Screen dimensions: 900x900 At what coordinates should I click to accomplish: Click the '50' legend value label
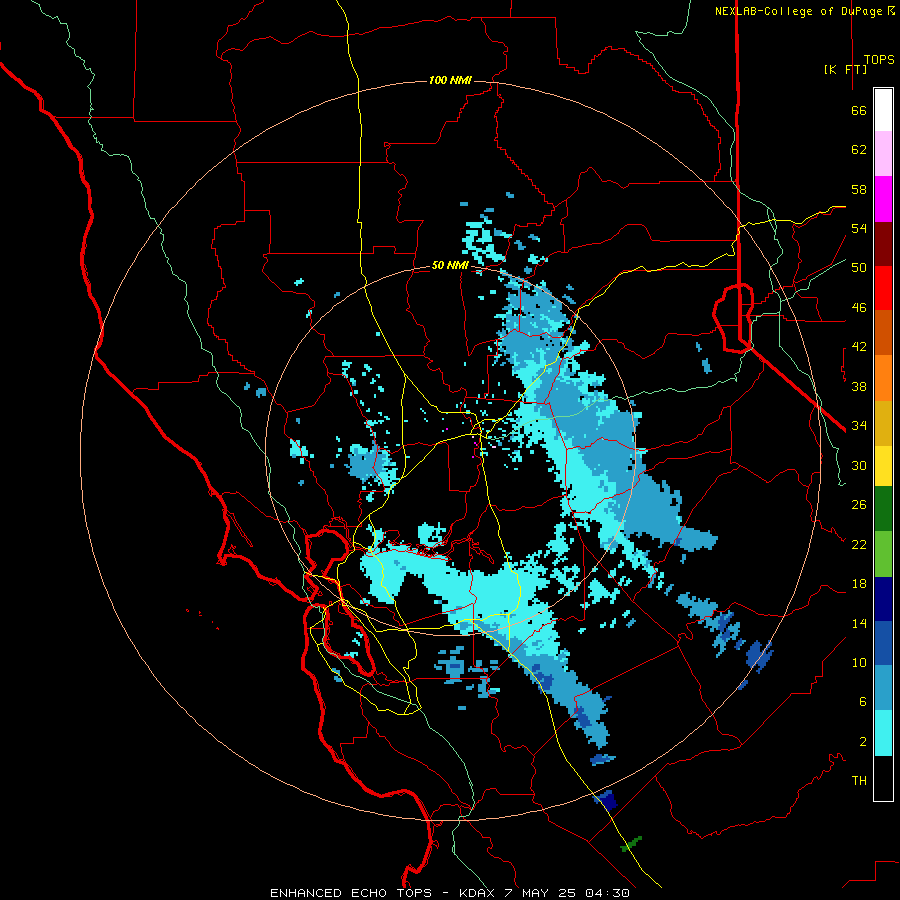tap(858, 267)
